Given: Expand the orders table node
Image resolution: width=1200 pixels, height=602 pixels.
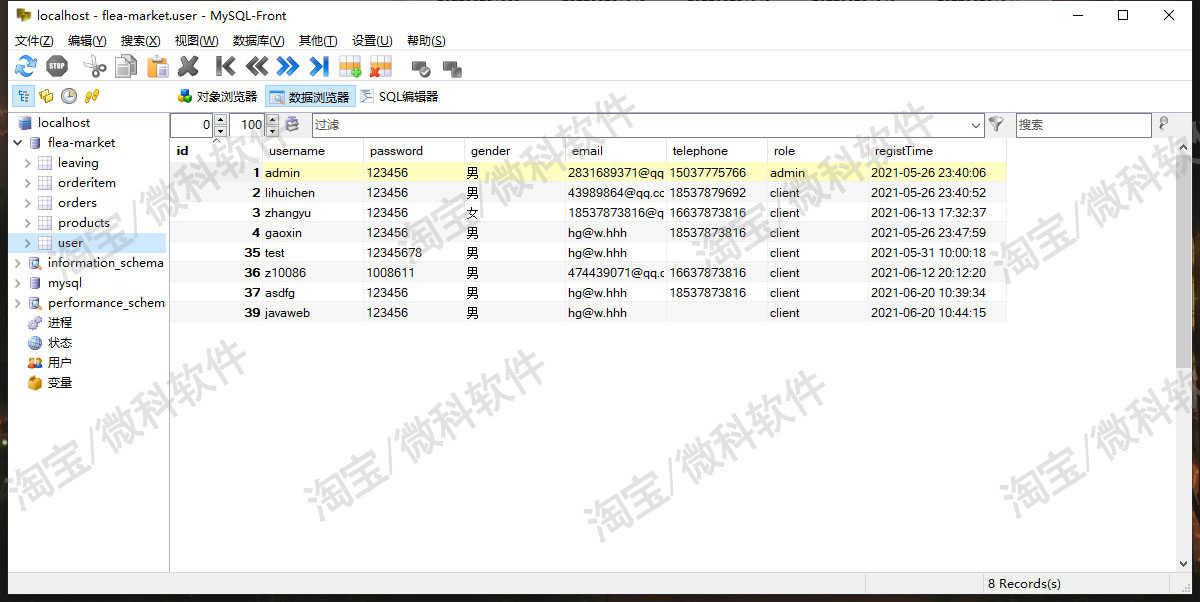Looking at the screenshot, I should pyautogui.click(x=27, y=203).
